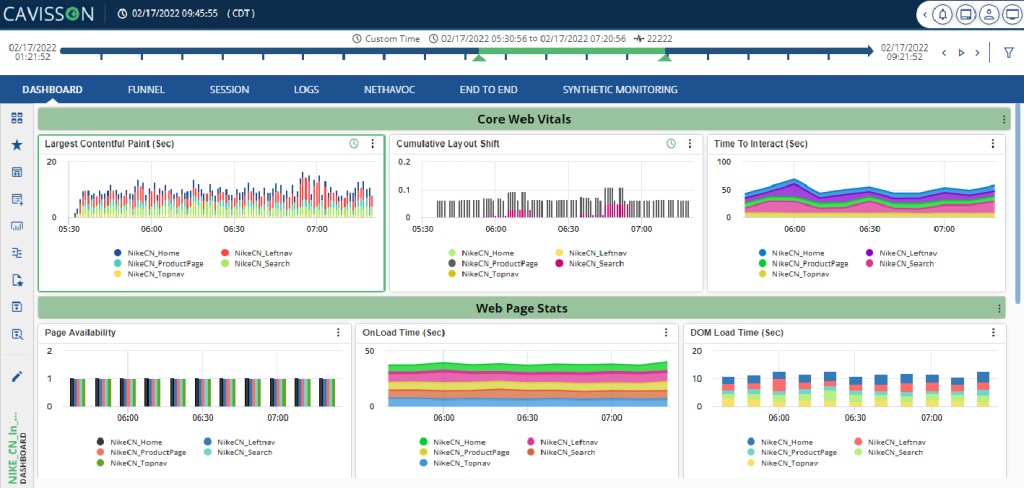Click the sidebar file with star icon
This screenshot has height=488, width=1024.
pos(18,280)
